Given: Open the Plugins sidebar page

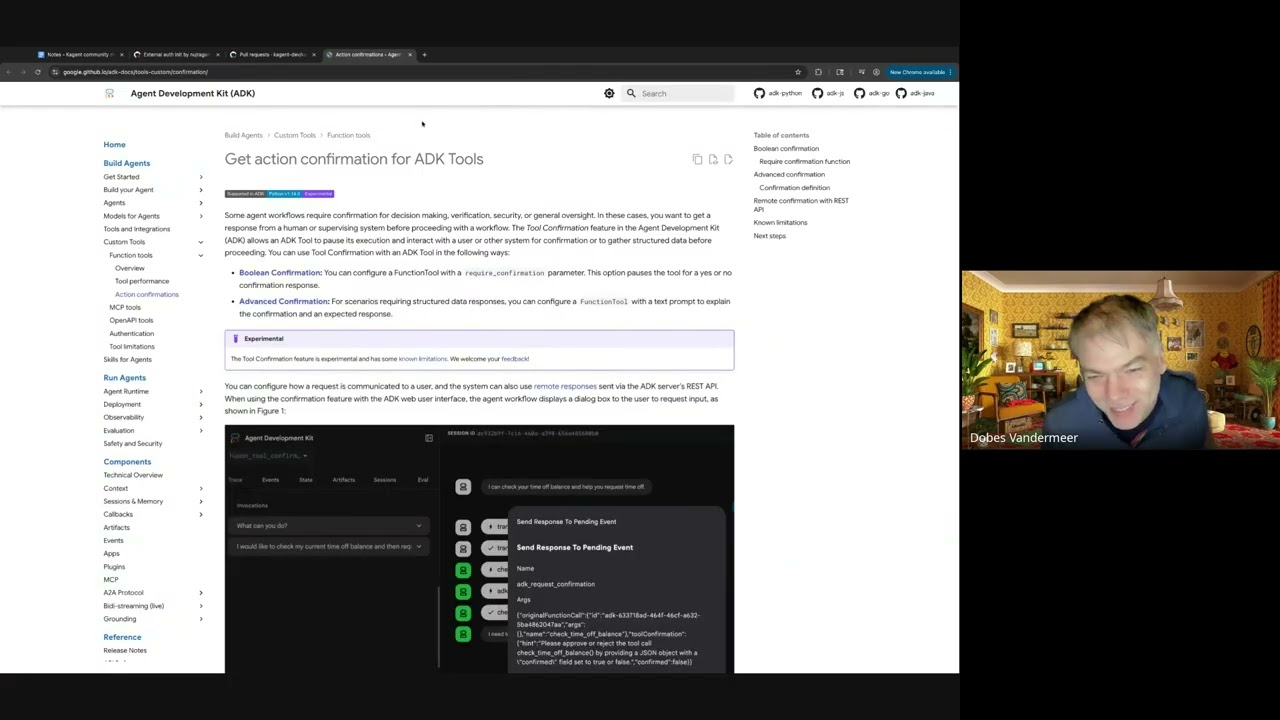Looking at the screenshot, I should [x=114, y=566].
